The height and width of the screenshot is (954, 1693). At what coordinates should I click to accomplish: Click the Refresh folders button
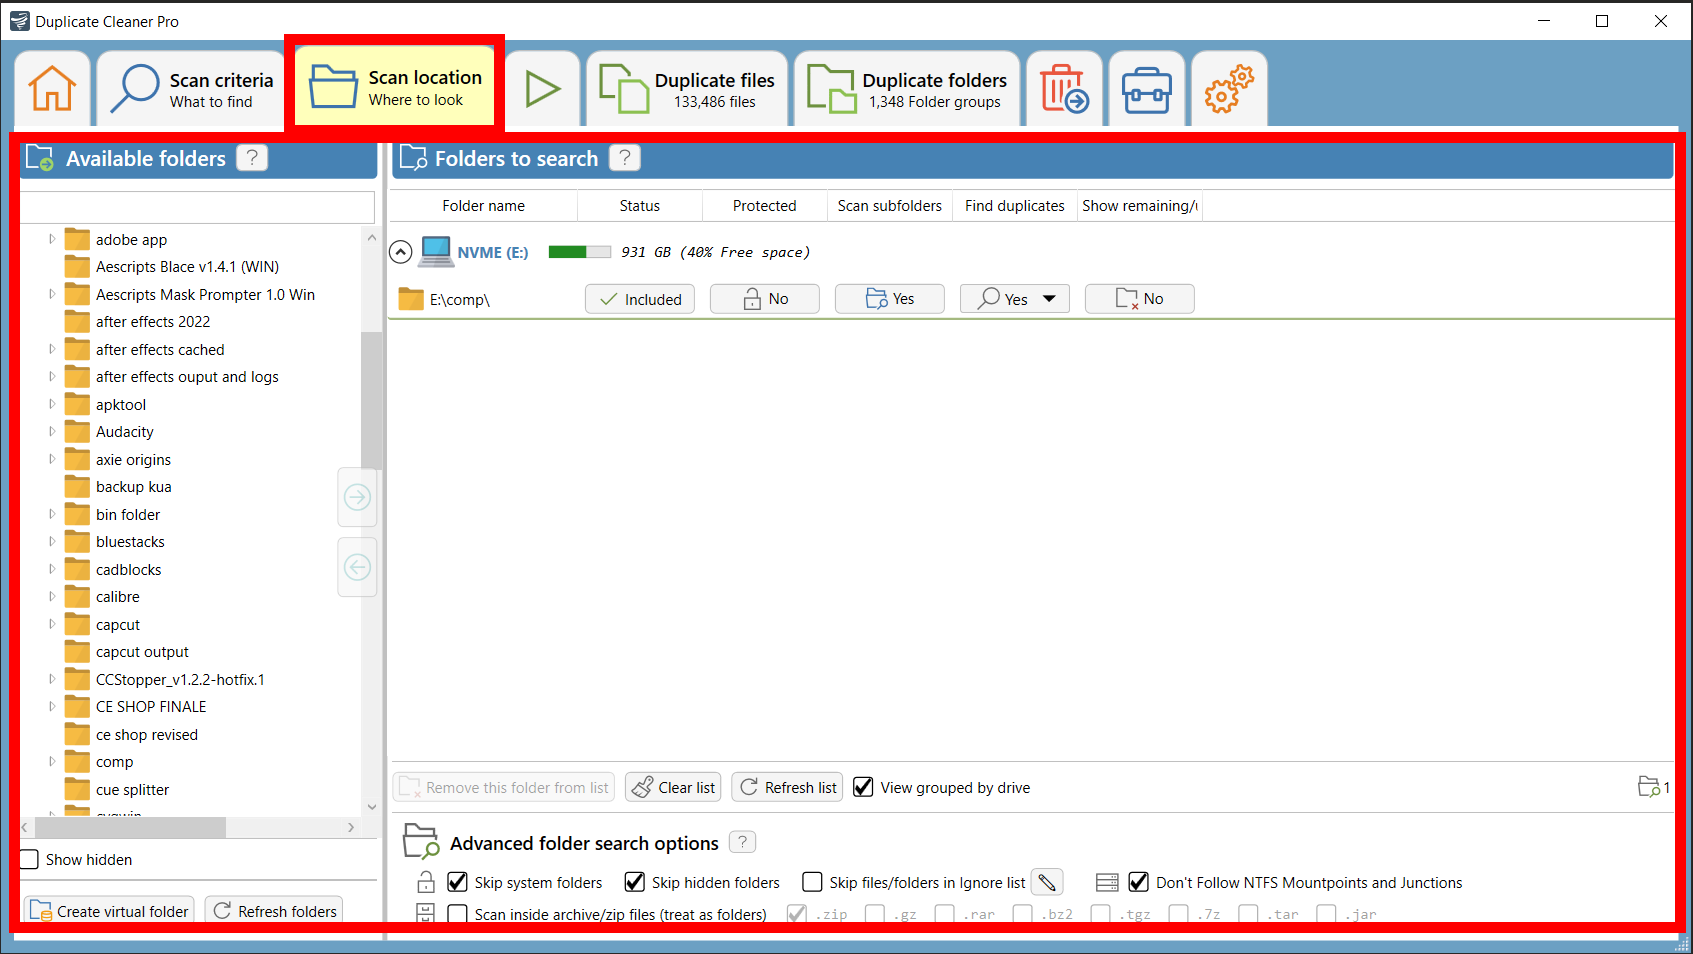pyautogui.click(x=274, y=911)
